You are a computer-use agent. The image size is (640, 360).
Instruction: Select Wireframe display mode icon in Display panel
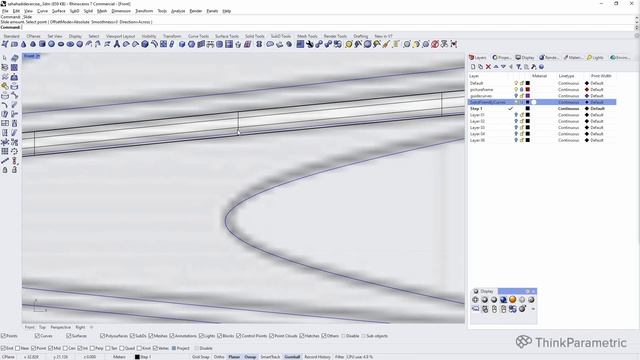point(475,300)
